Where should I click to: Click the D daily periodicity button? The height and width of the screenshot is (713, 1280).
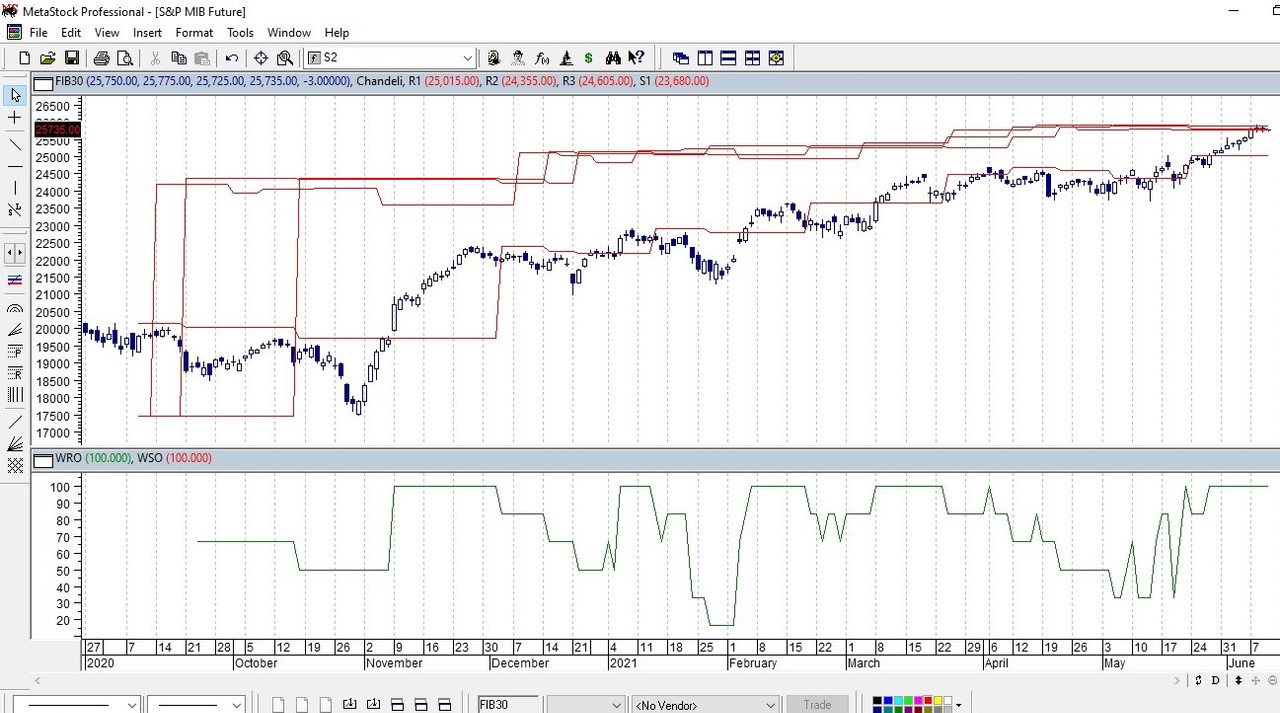(x=1217, y=681)
